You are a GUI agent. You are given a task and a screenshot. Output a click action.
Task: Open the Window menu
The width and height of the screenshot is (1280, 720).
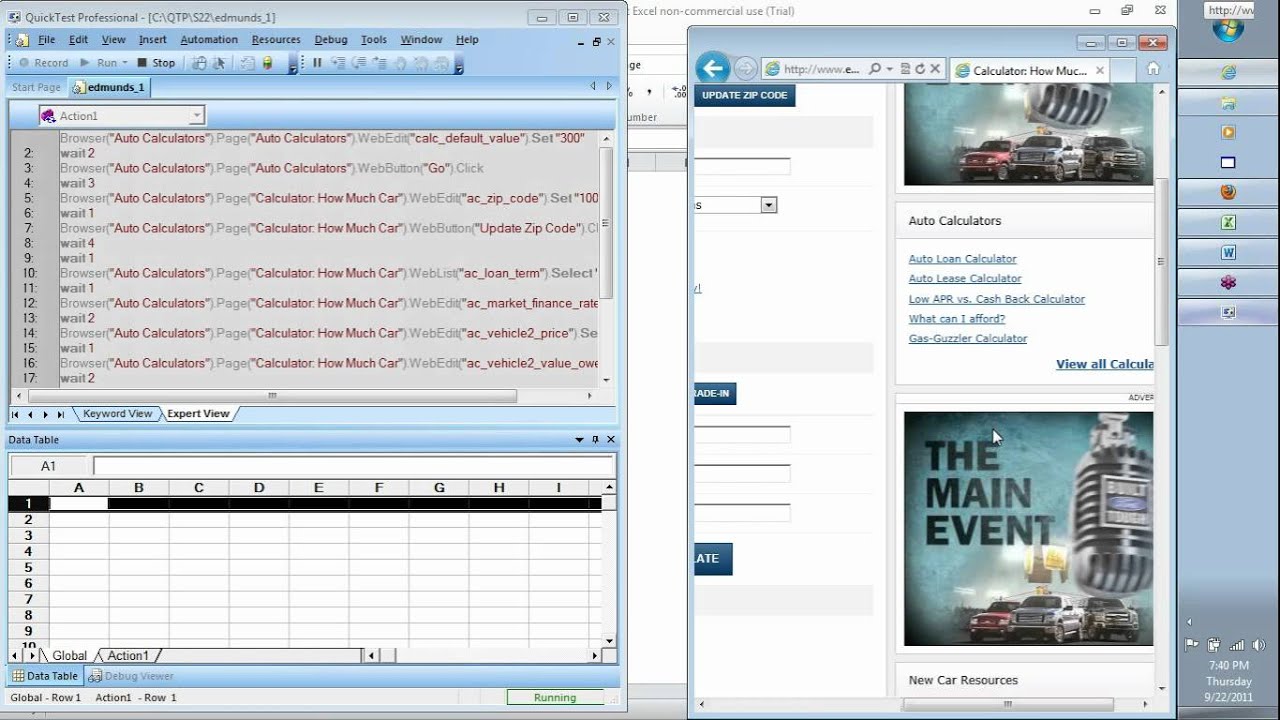(x=421, y=40)
